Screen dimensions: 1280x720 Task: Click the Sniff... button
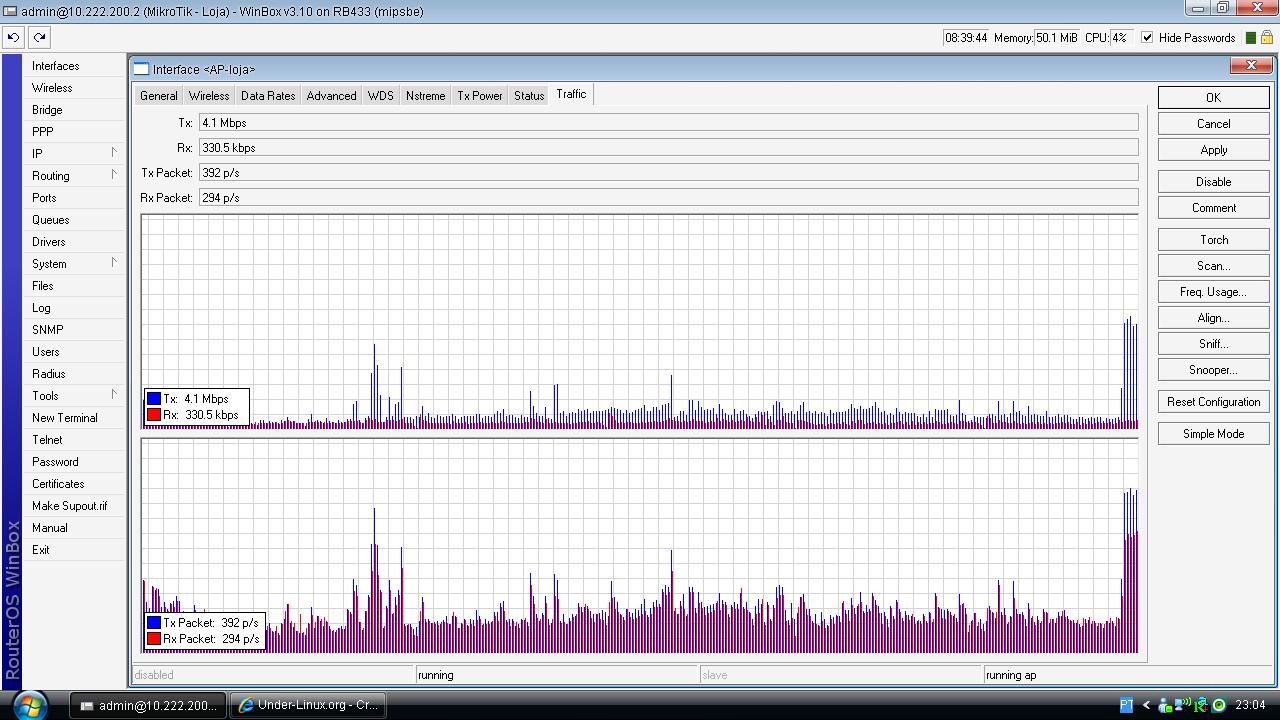click(x=1213, y=344)
